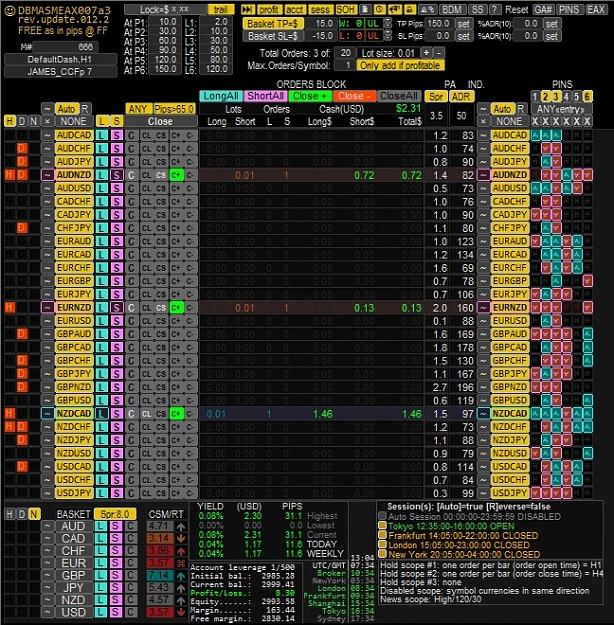Click the teal up pin in GBPAUD row
Image resolution: width=614 pixels, height=625 pixels.
[587, 334]
